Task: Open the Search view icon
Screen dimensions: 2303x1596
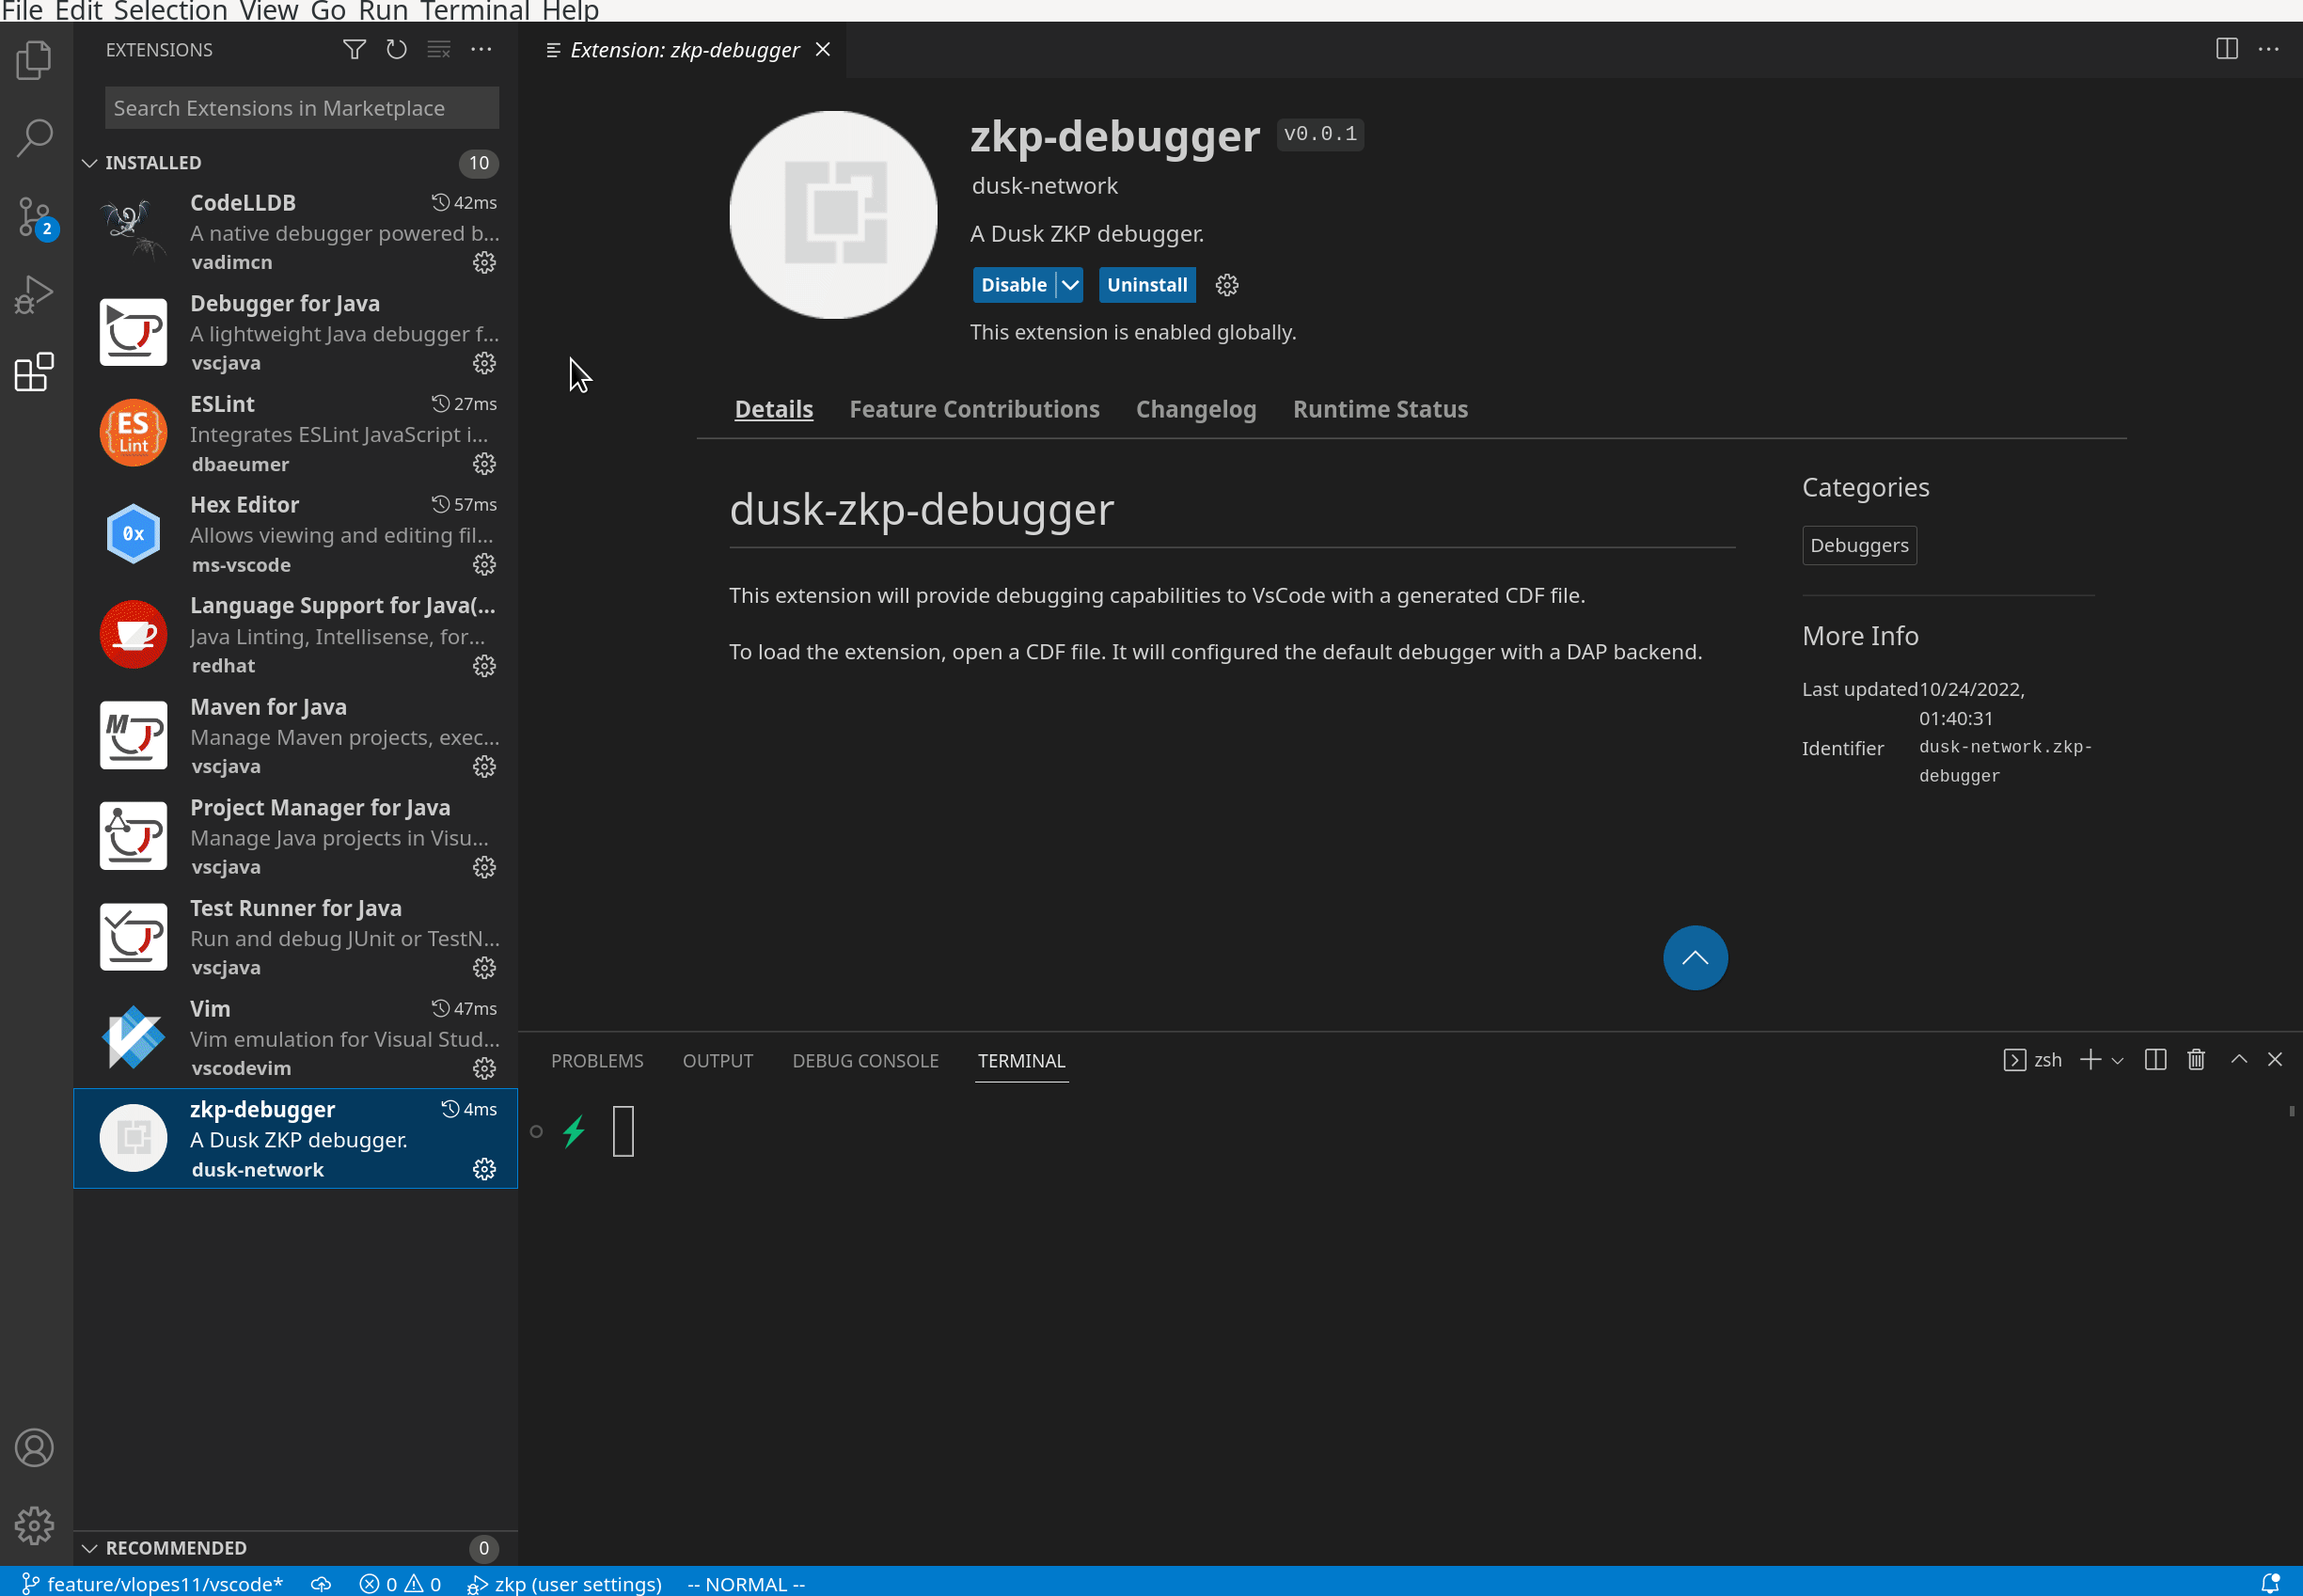Action: click(34, 138)
